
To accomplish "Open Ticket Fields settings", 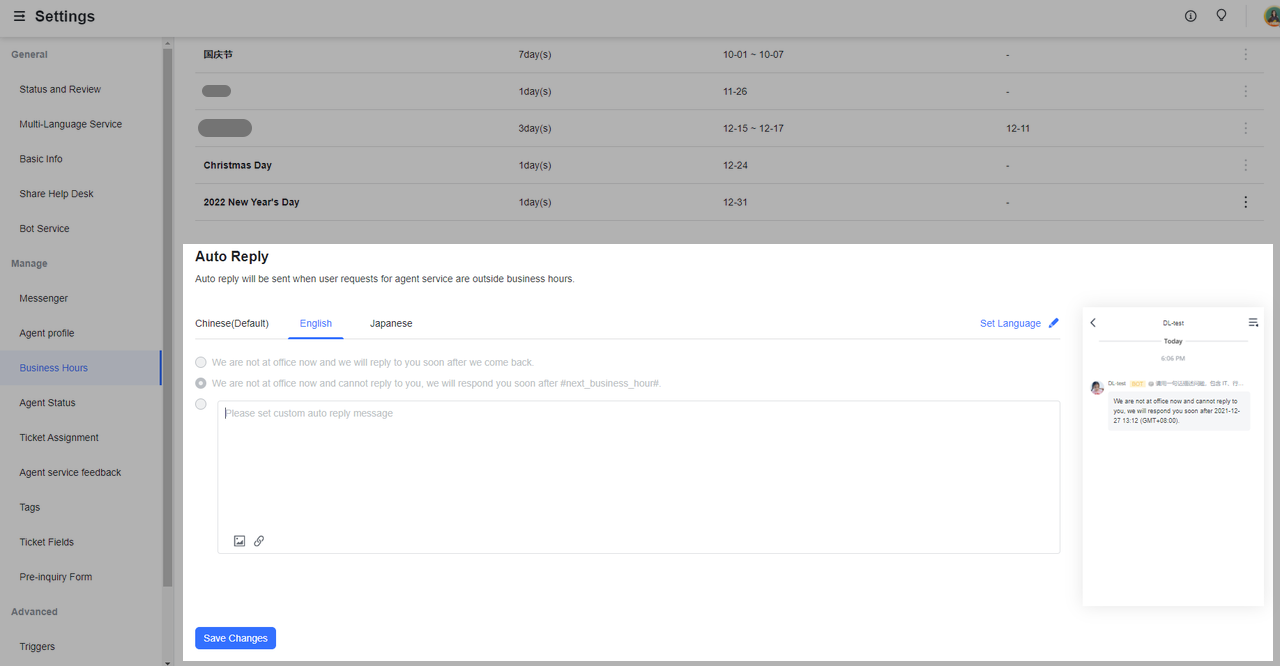I will pyautogui.click(x=47, y=542).
